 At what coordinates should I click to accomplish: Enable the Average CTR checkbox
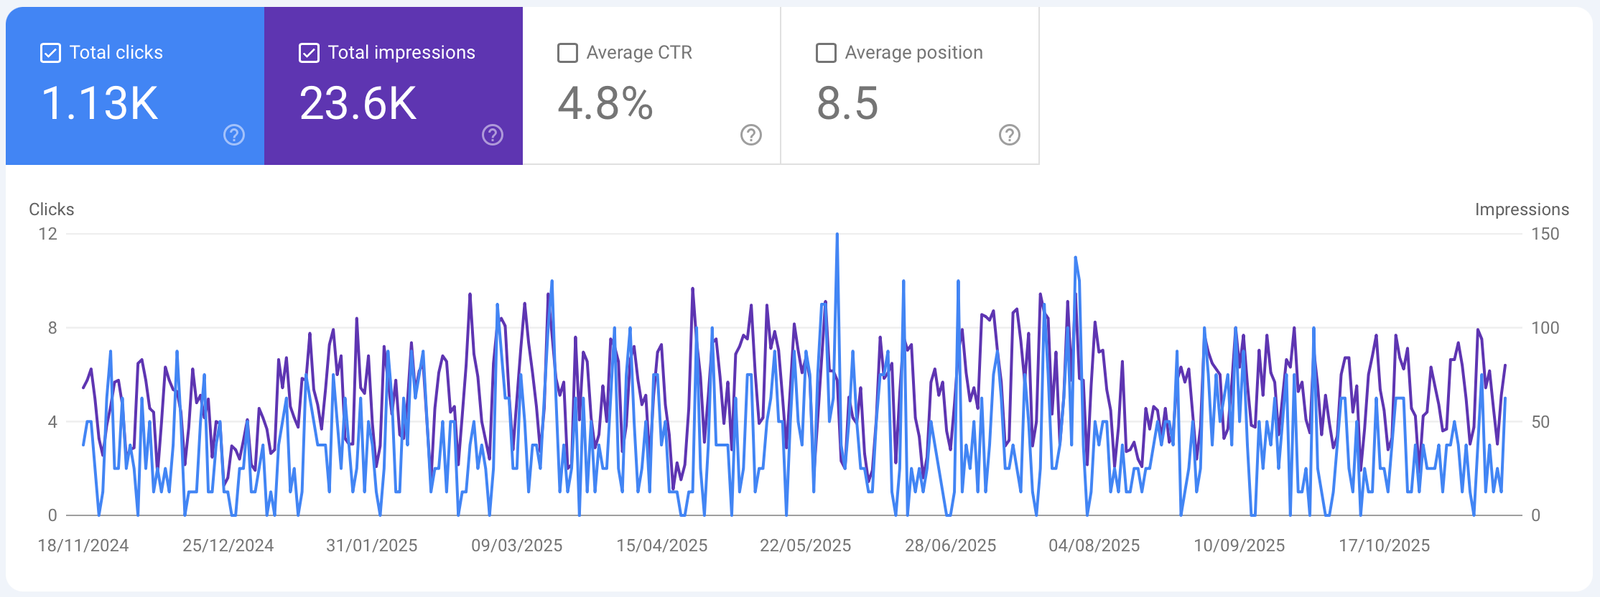click(568, 53)
